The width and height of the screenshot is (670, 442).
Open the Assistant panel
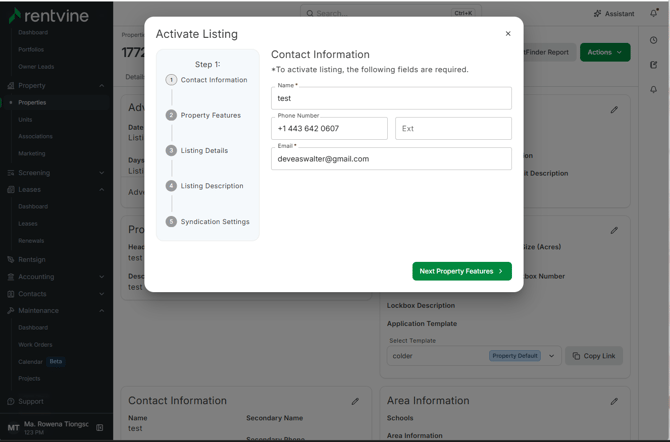614,14
